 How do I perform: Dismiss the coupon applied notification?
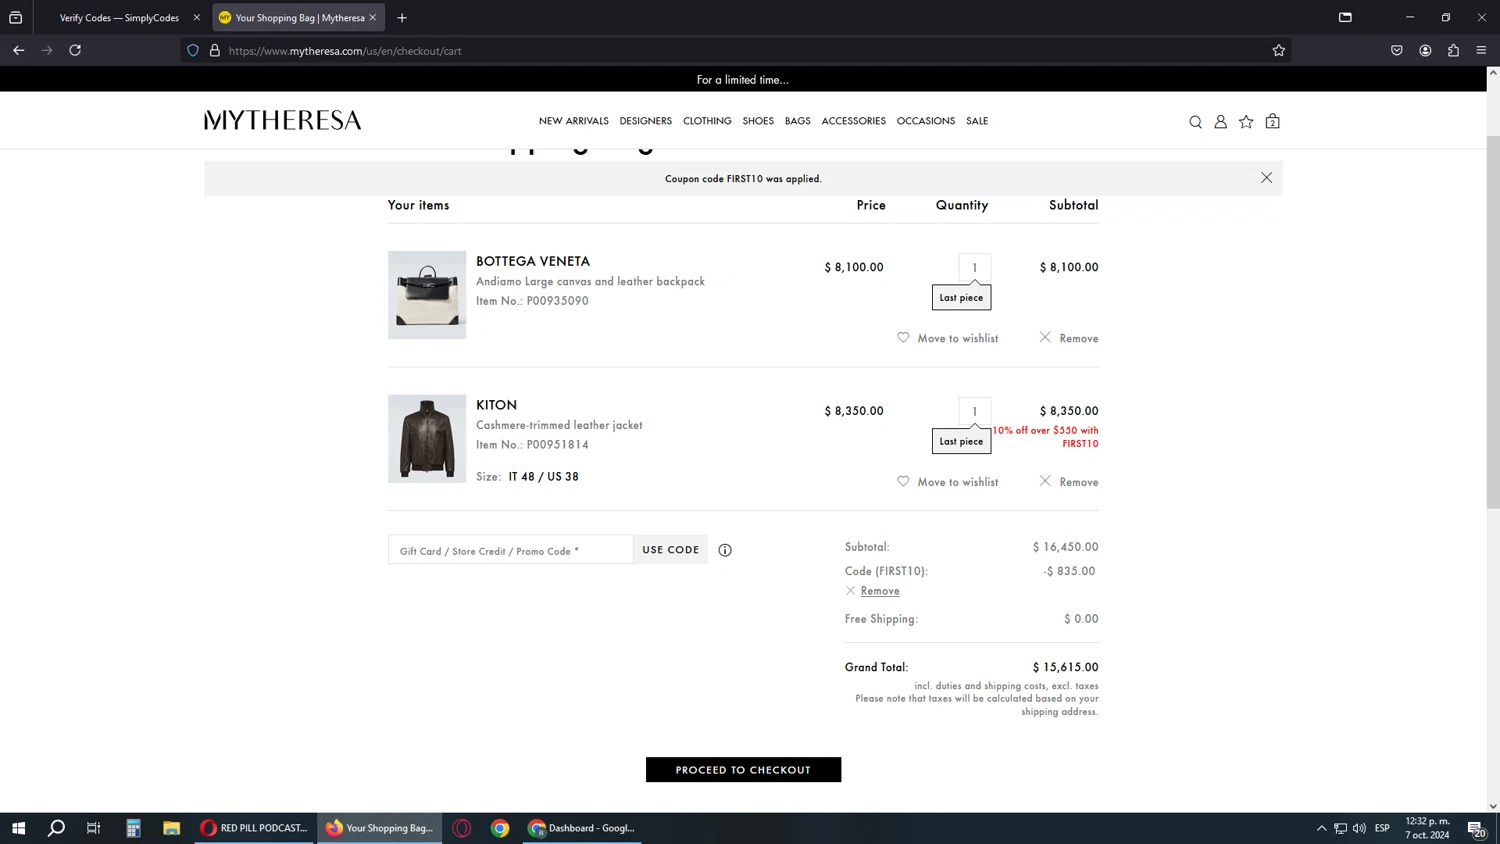1266,178
